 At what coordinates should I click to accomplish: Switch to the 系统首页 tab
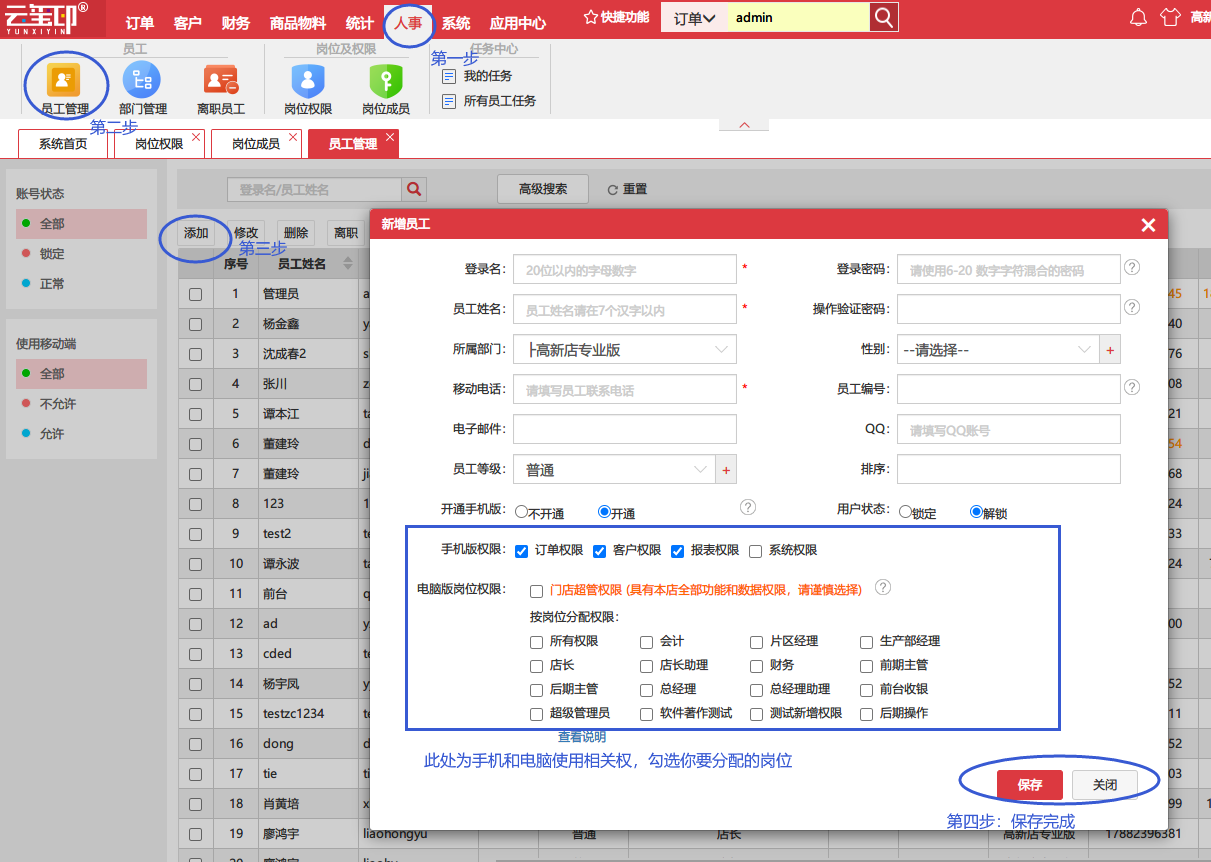coord(63,144)
